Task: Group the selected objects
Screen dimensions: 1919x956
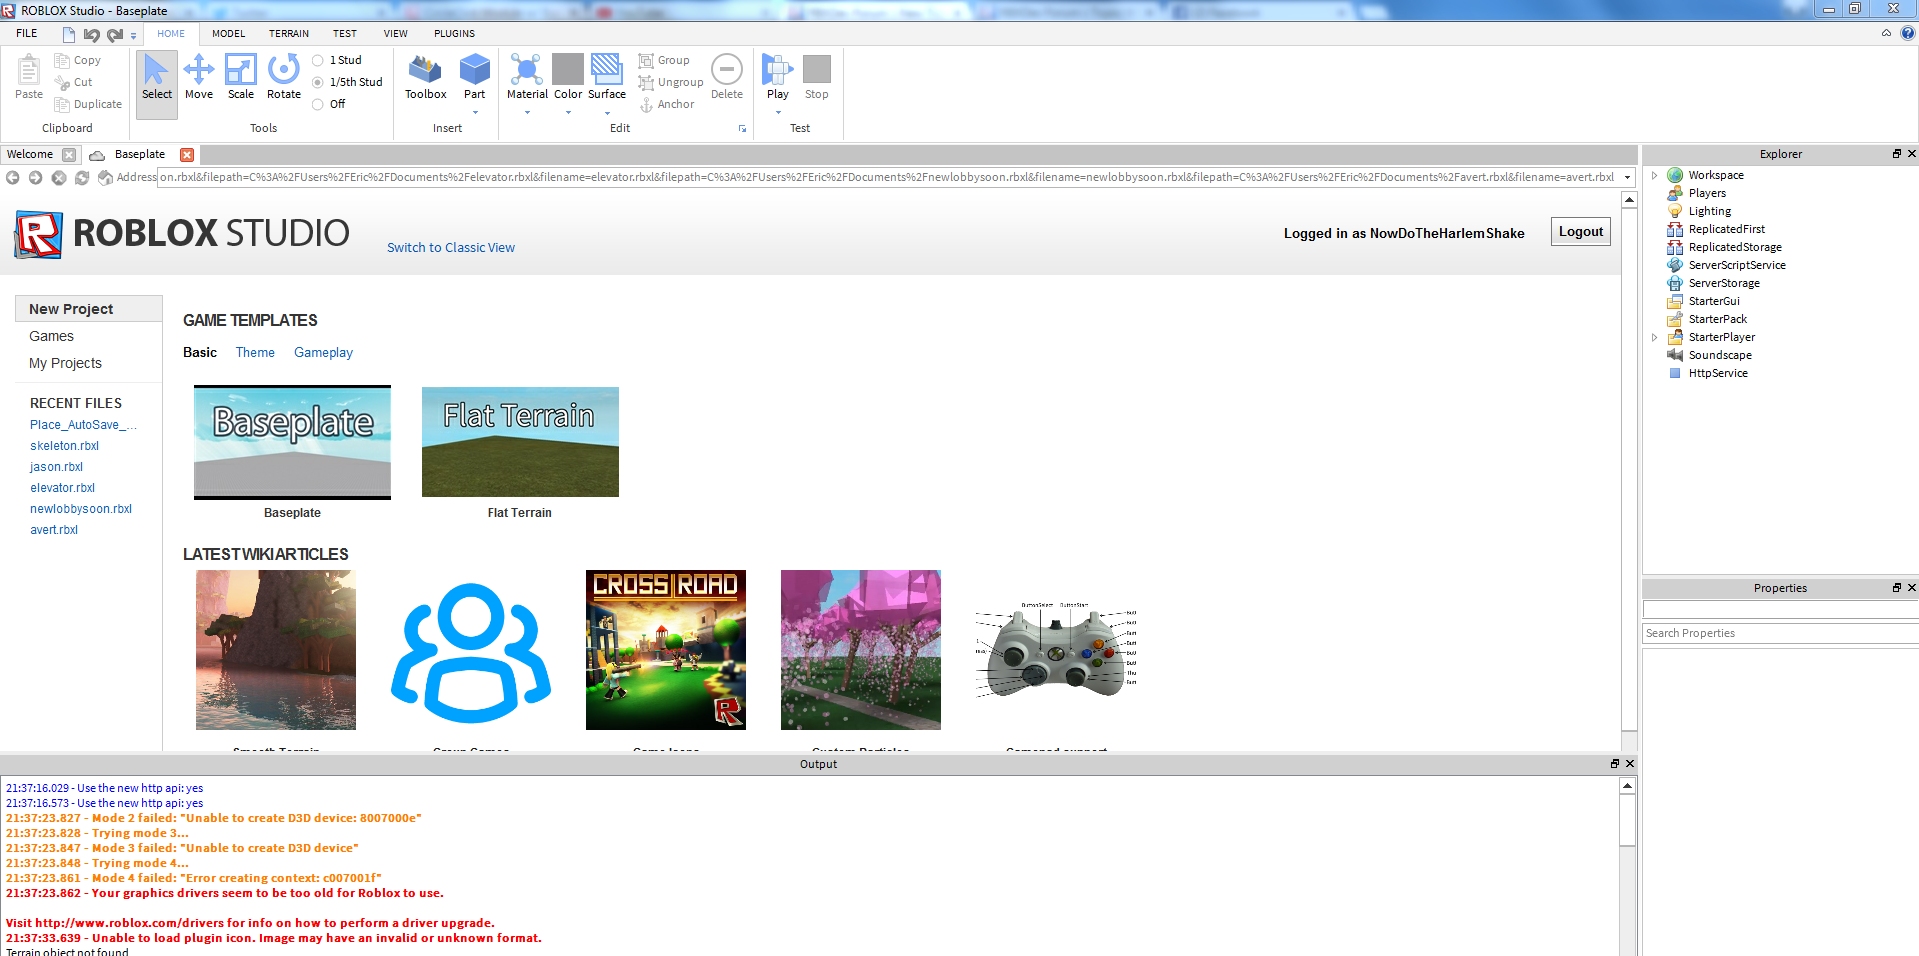Action: [x=665, y=60]
